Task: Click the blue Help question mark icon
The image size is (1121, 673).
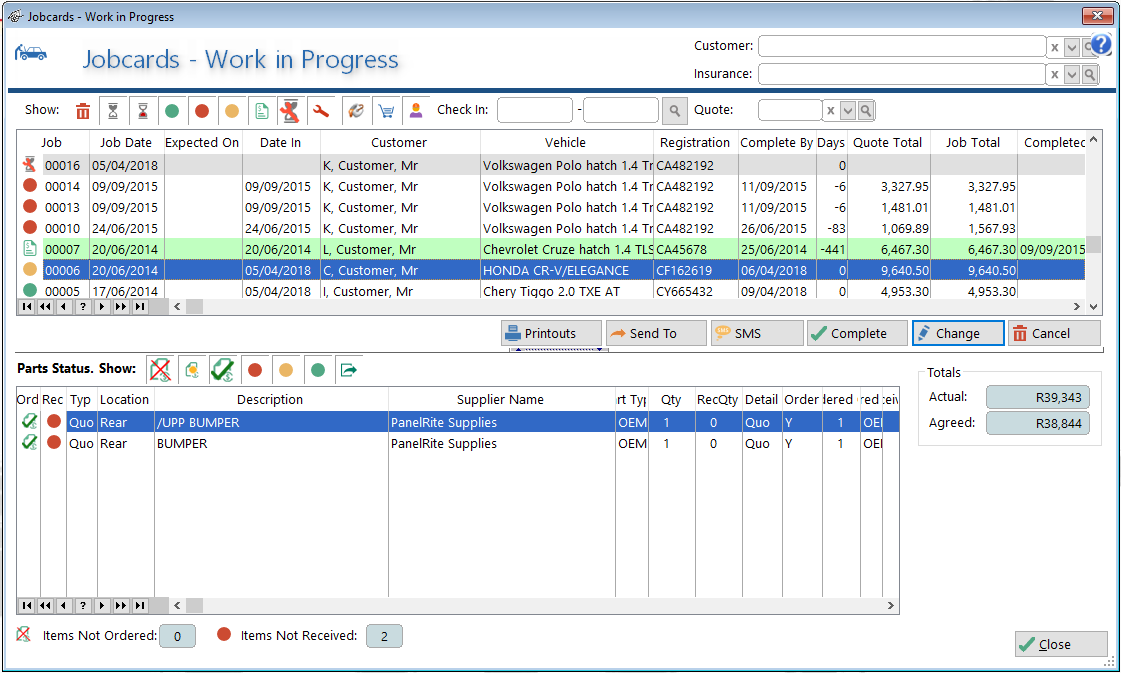Action: (1100, 44)
